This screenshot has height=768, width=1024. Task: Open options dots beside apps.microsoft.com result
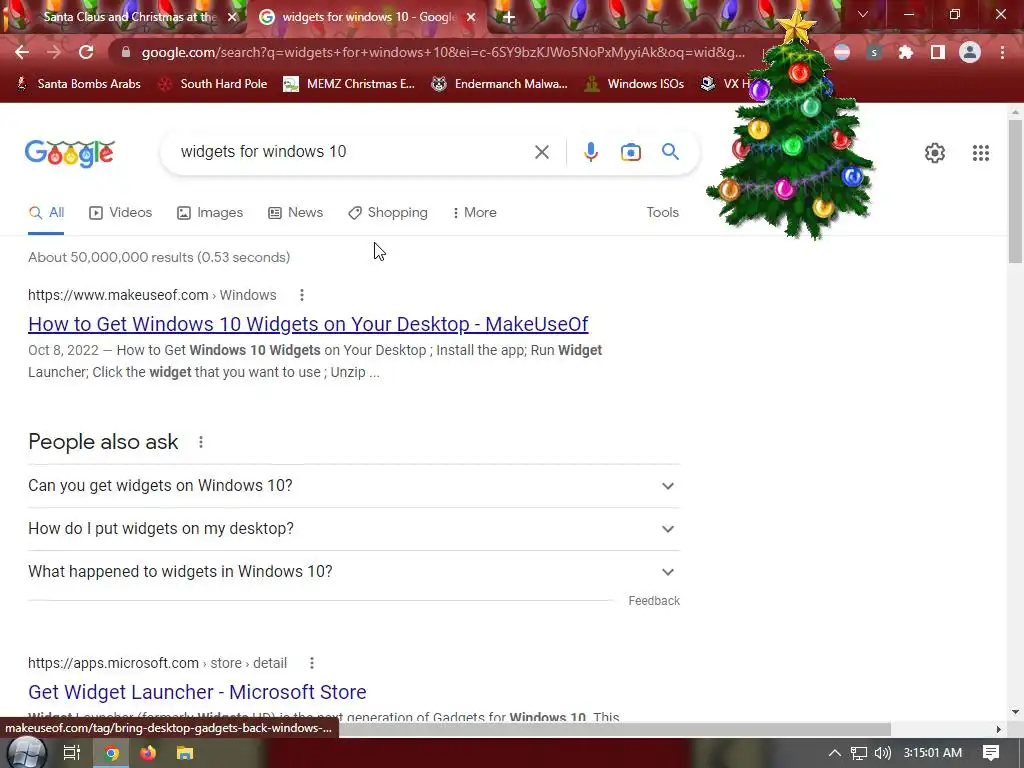[x=312, y=664]
